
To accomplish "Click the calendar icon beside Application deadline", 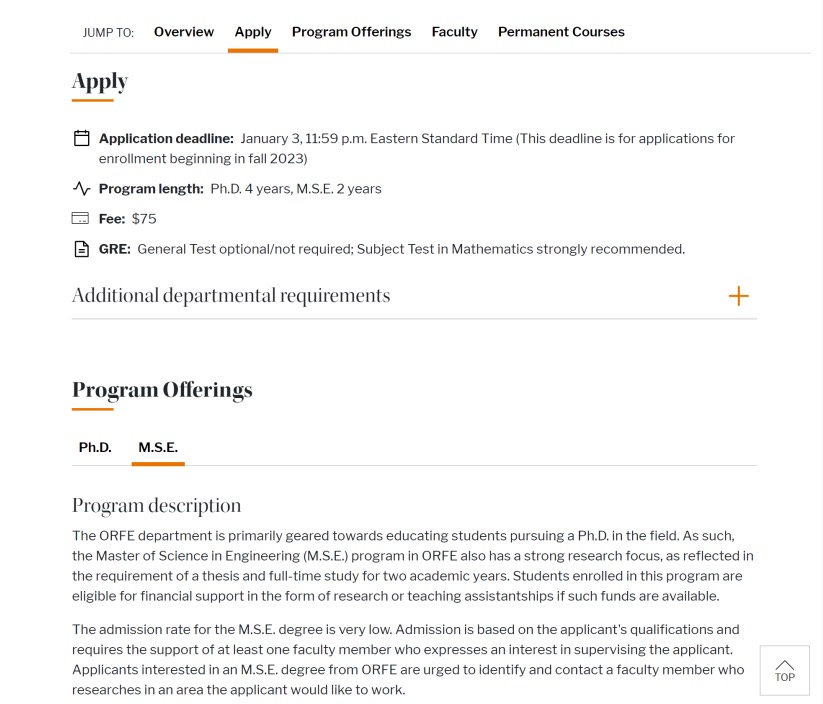I will pyautogui.click(x=81, y=138).
